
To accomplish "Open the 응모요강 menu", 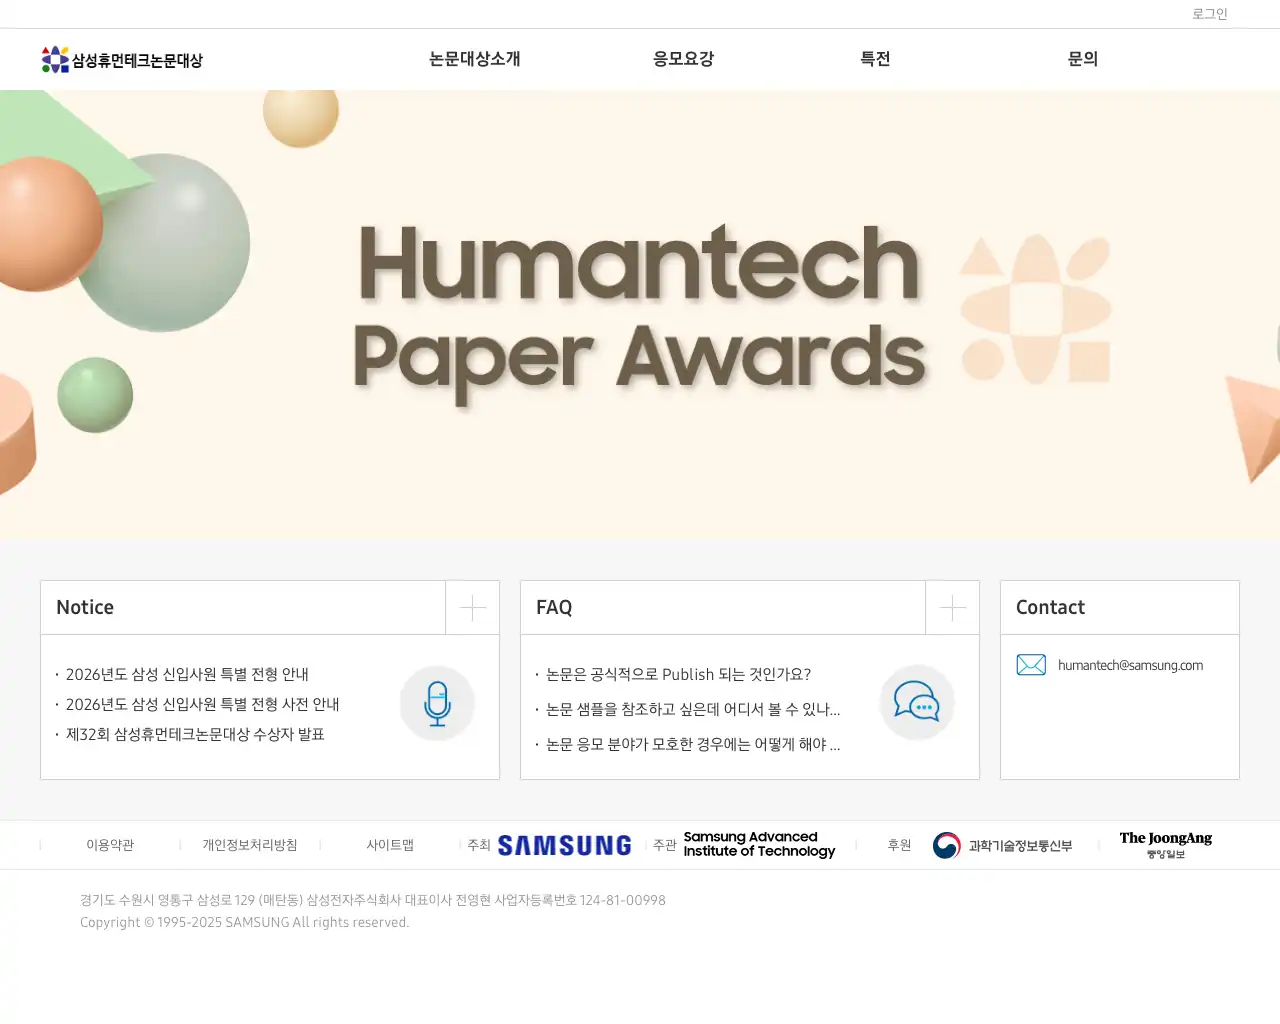I will (683, 59).
